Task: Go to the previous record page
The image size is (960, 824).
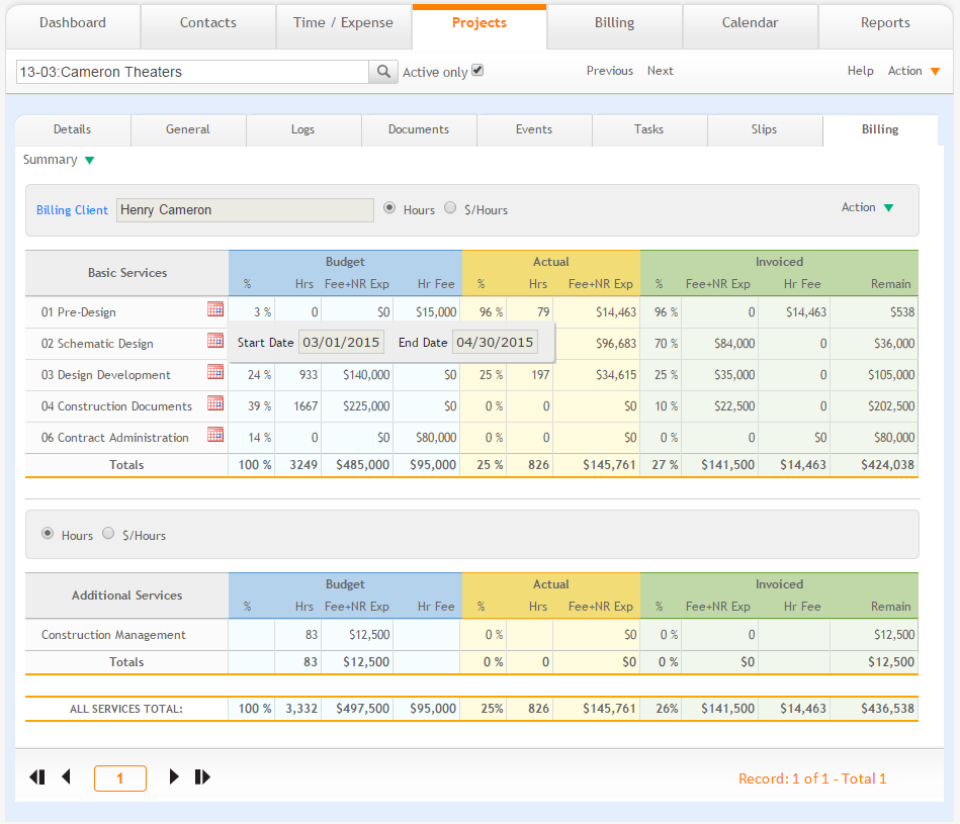Action: tap(66, 777)
